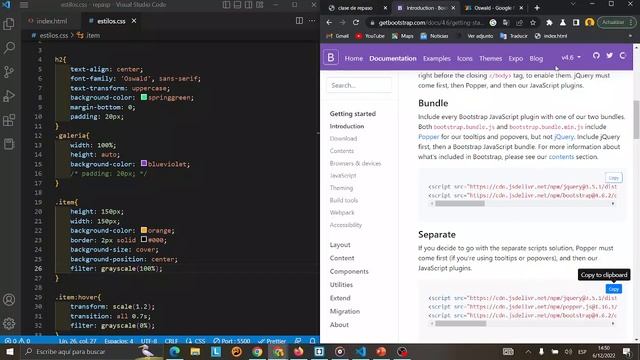Image resolution: width=640 pixels, height=360 pixels.
Task: Click the Twitter icon in the Bootstrap navbar
Action: pyautogui.click(x=609, y=56)
